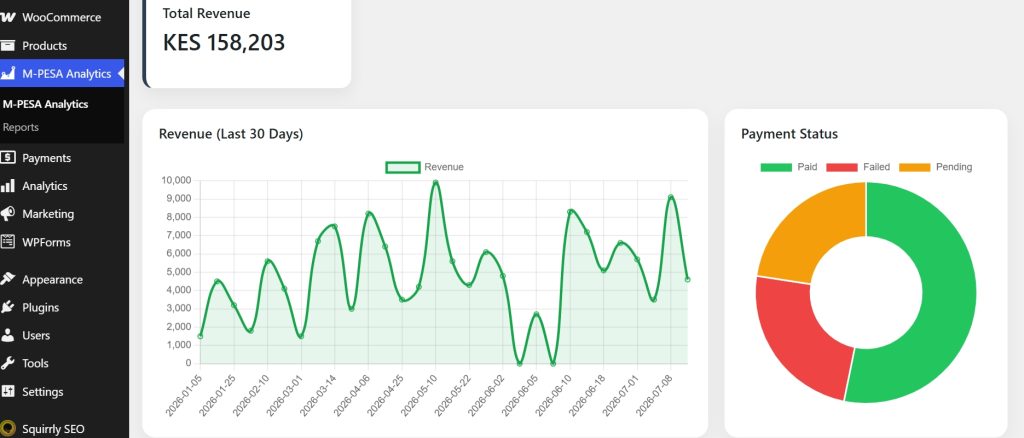Viewport: 1024px width, 438px height.
Task: Open the WooCommerce menu
Action: tap(62, 18)
